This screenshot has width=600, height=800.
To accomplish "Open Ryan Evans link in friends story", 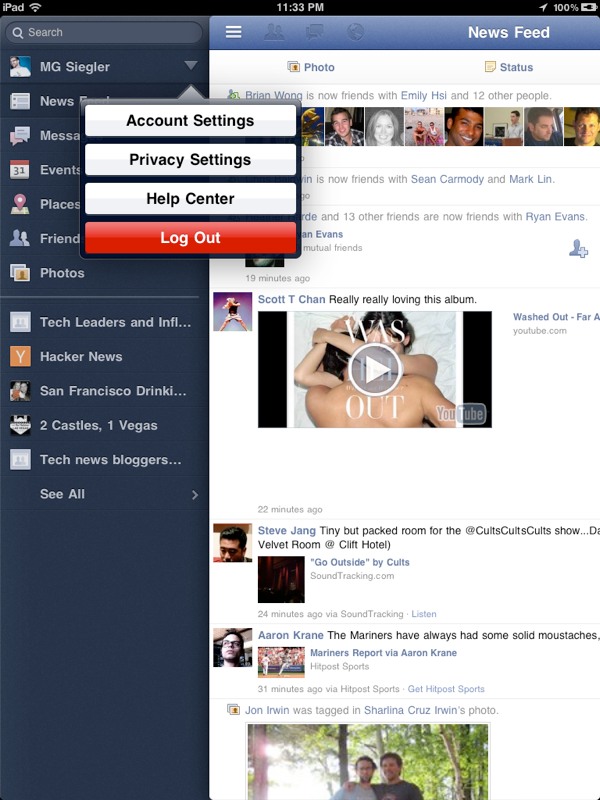I will point(555,216).
